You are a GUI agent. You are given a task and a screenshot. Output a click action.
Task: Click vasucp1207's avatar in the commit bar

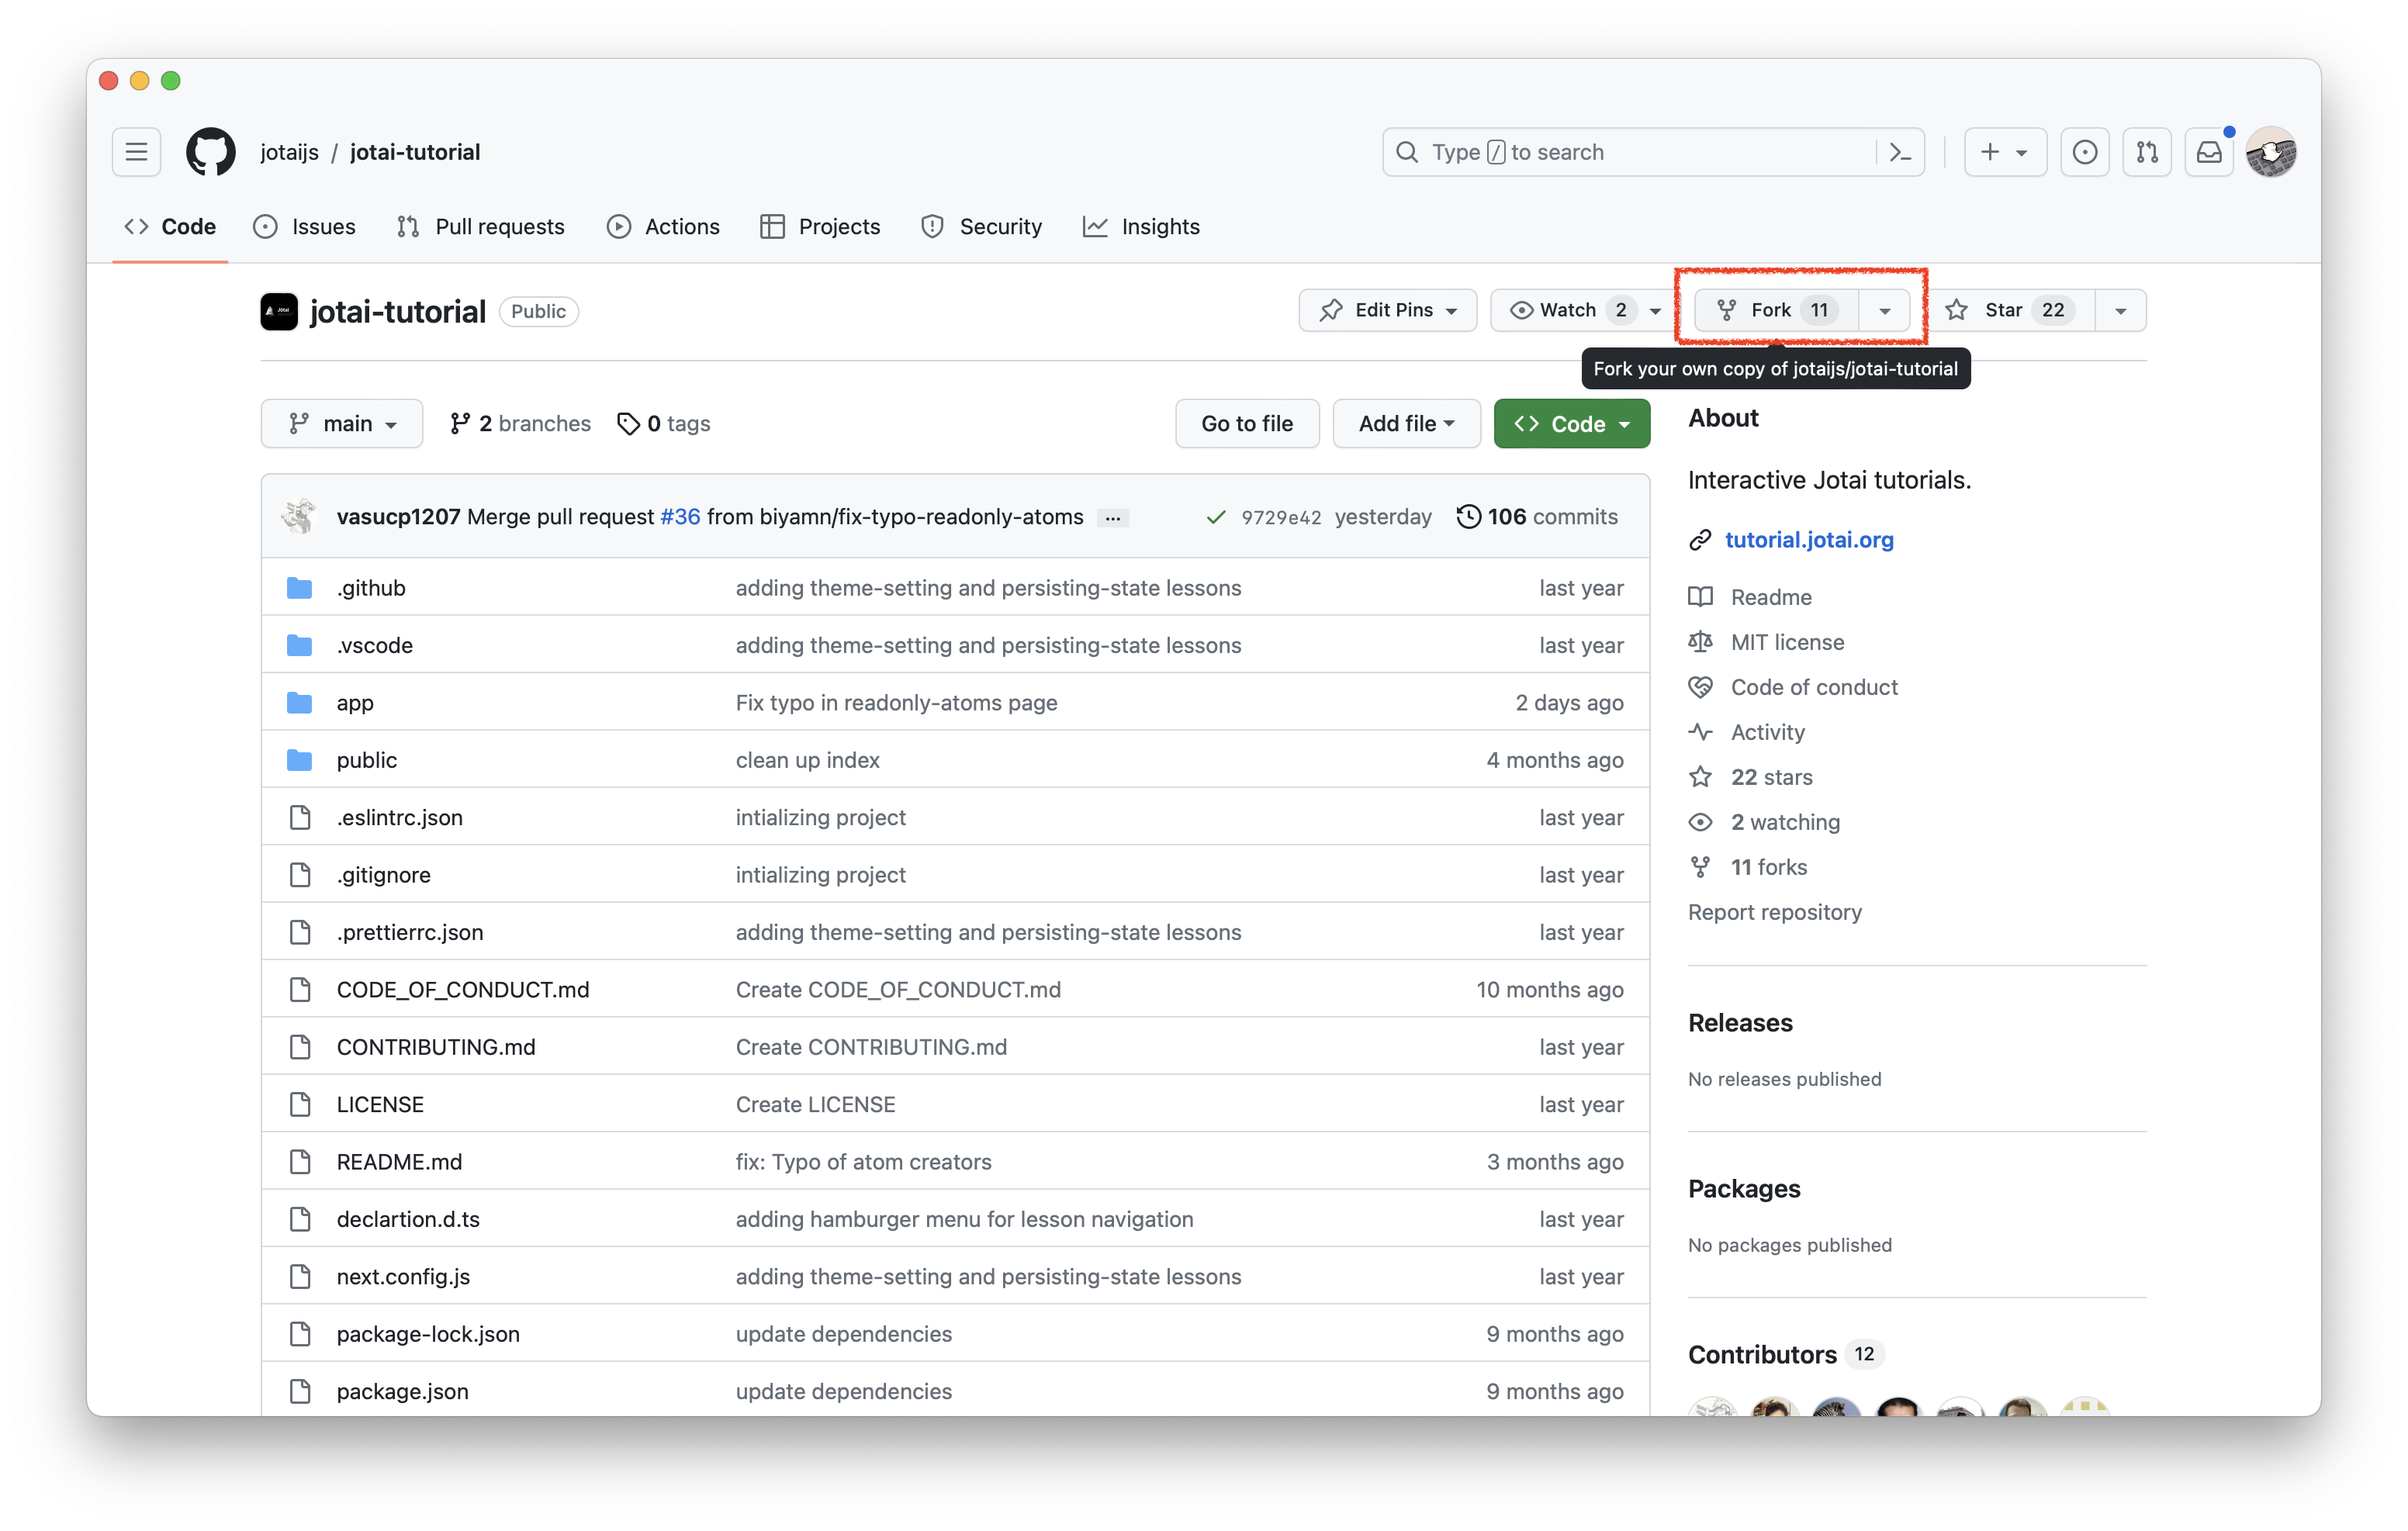[x=299, y=517]
